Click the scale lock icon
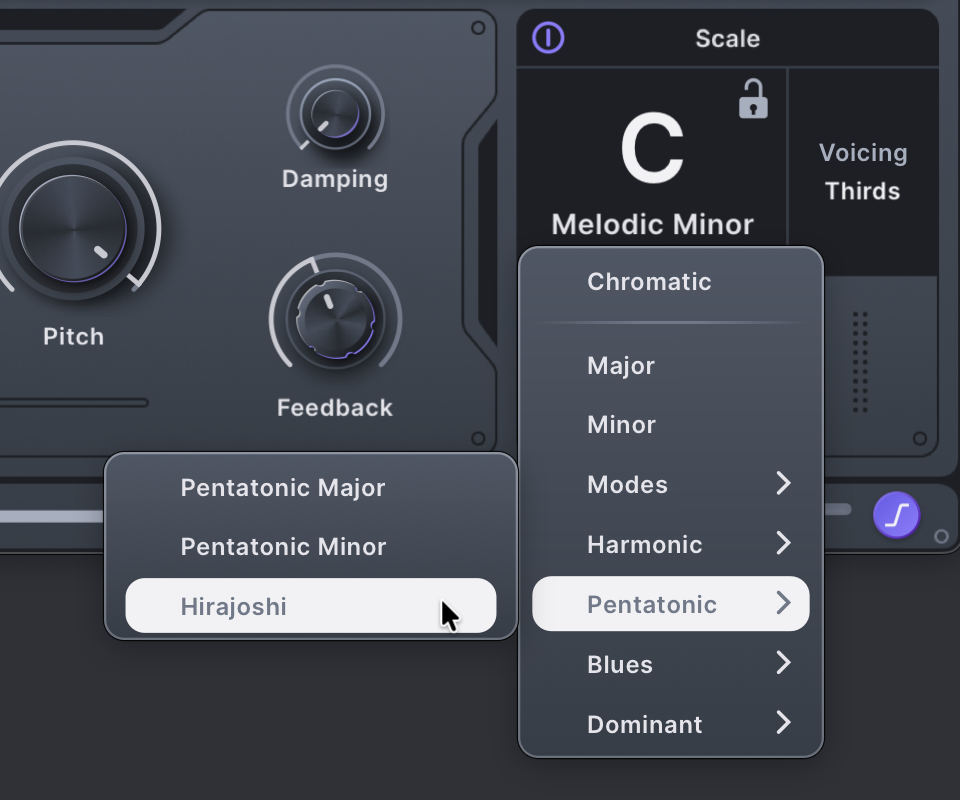The width and height of the screenshot is (960, 800). pos(753,100)
